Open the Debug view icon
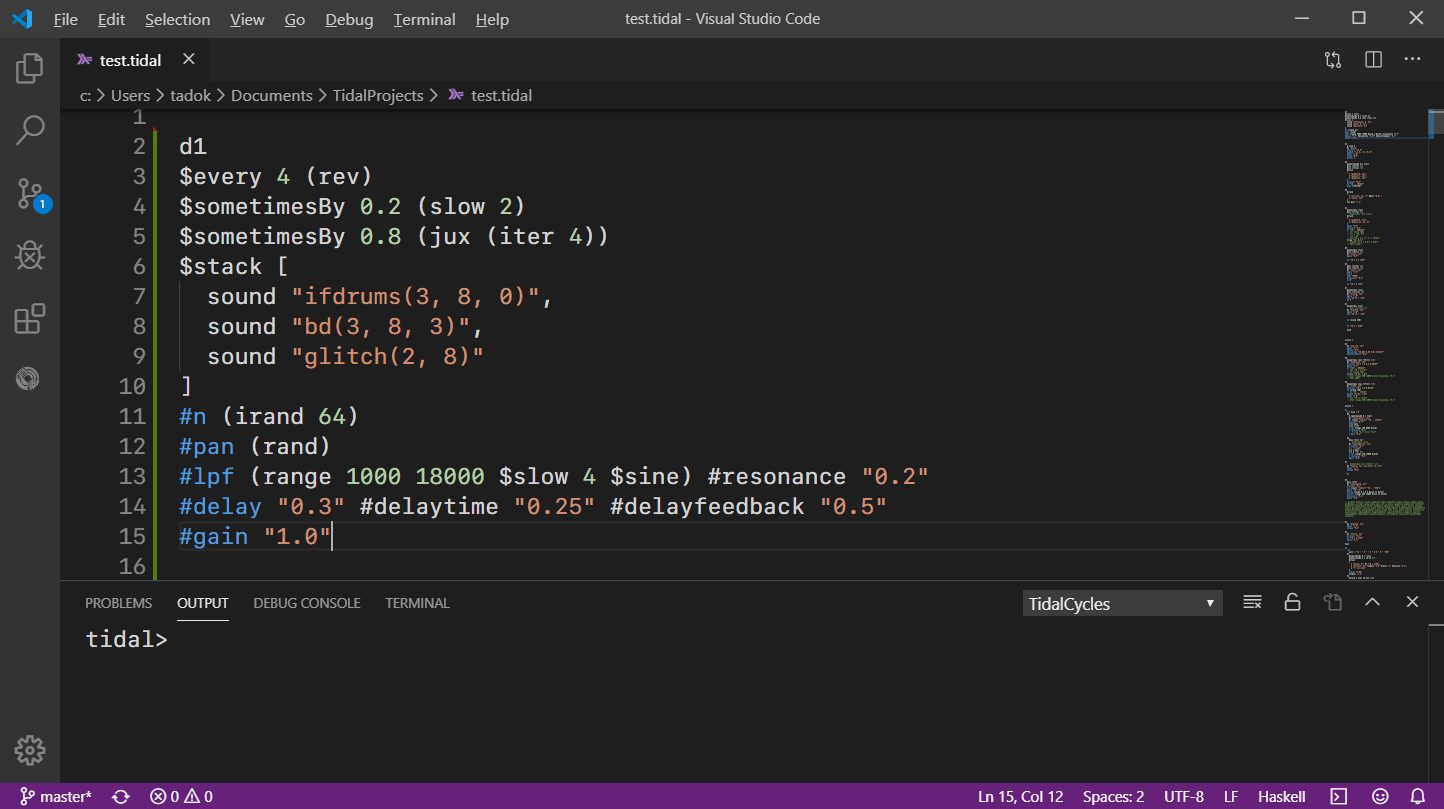This screenshot has width=1444, height=809. click(30, 256)
